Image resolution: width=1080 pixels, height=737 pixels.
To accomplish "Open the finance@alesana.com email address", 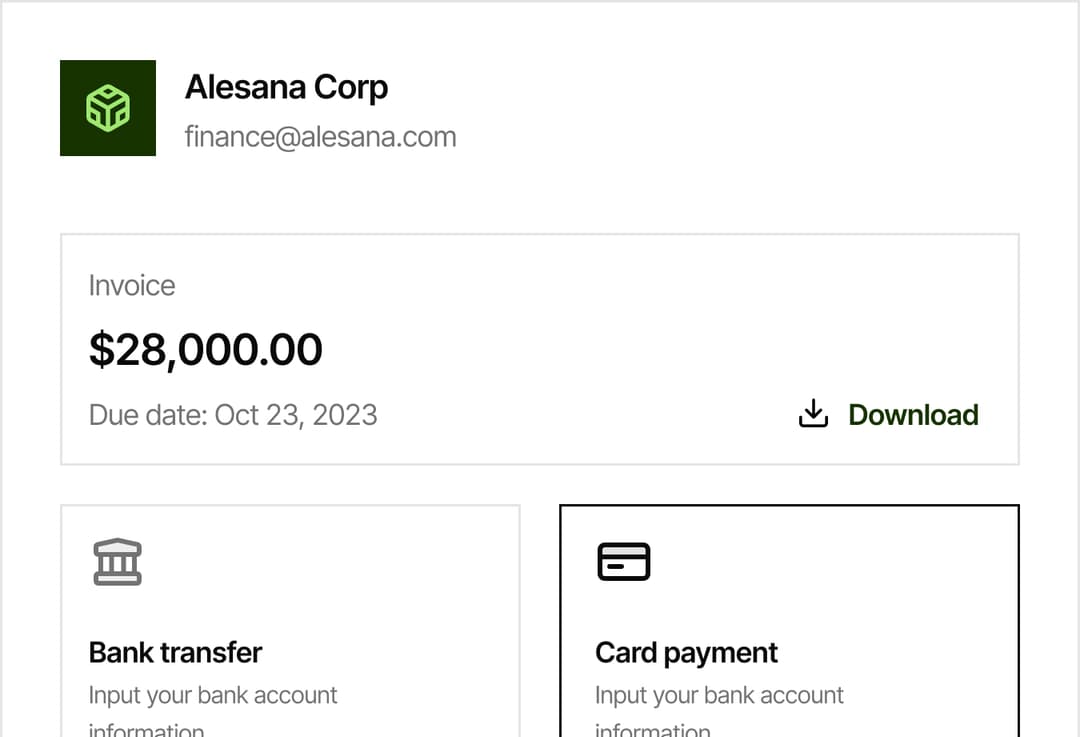I will [x=320, y=137].
